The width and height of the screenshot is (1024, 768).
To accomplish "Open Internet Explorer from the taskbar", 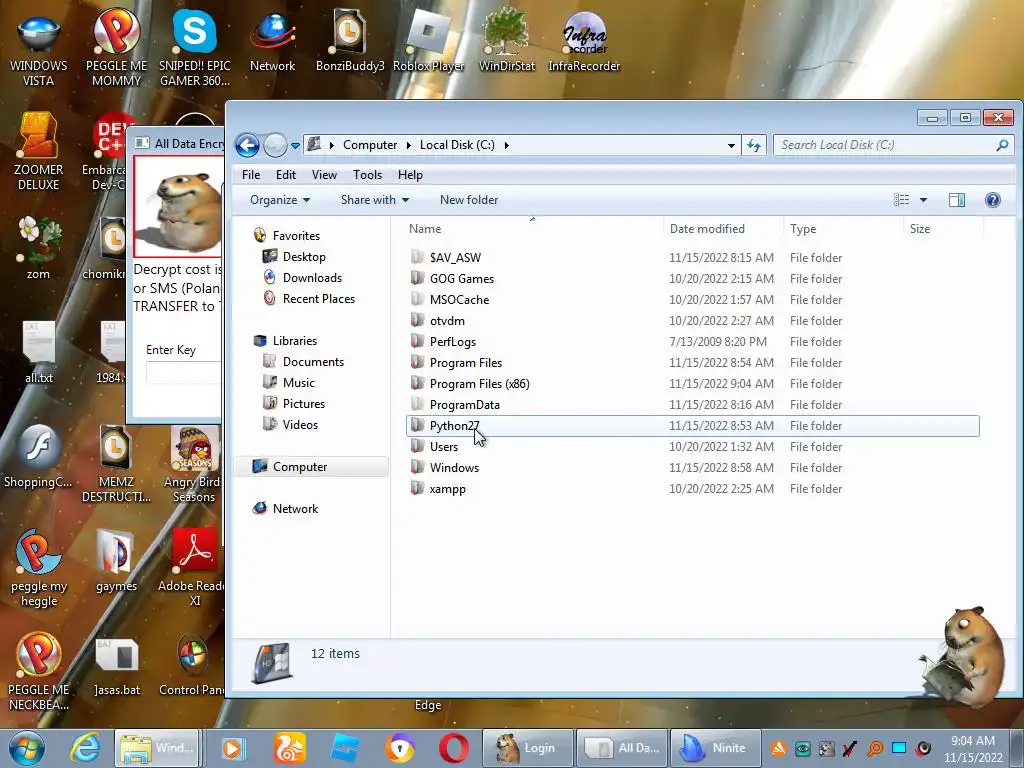I will 85,748.
